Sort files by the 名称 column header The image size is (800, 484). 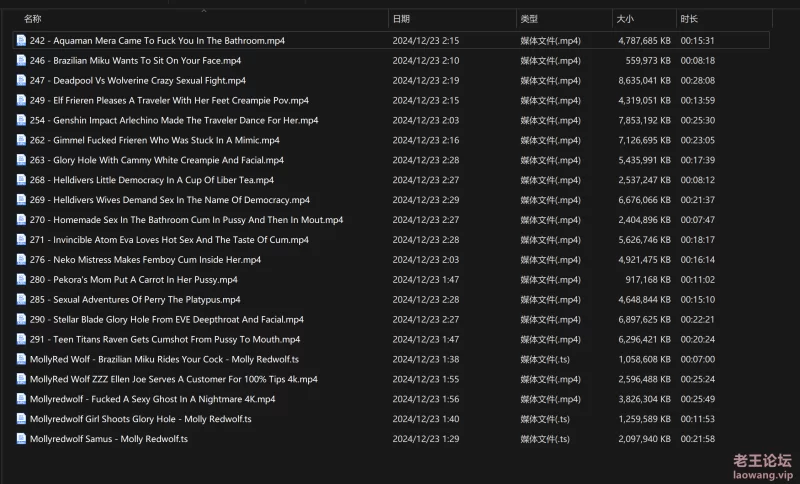33,19
